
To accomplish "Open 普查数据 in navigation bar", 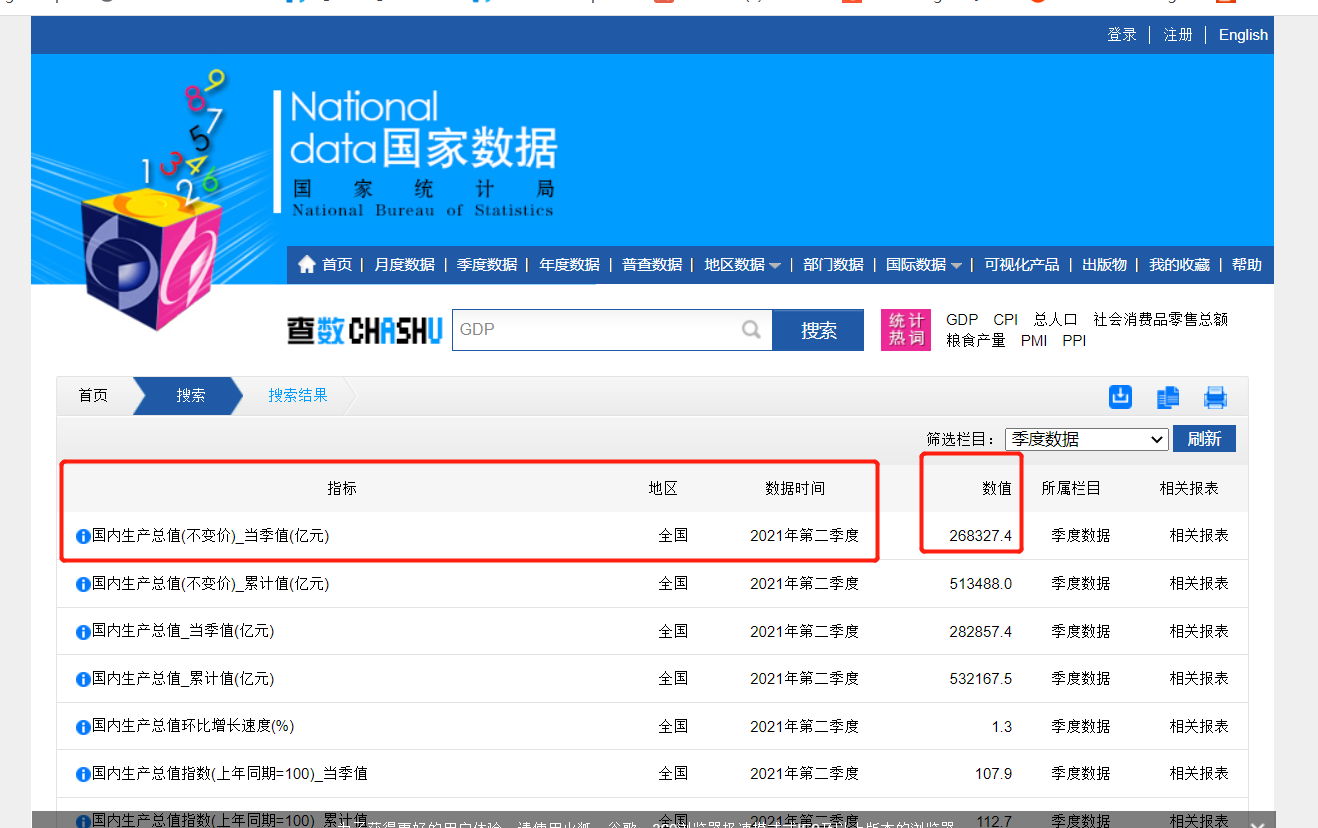I will pos(652,265).
